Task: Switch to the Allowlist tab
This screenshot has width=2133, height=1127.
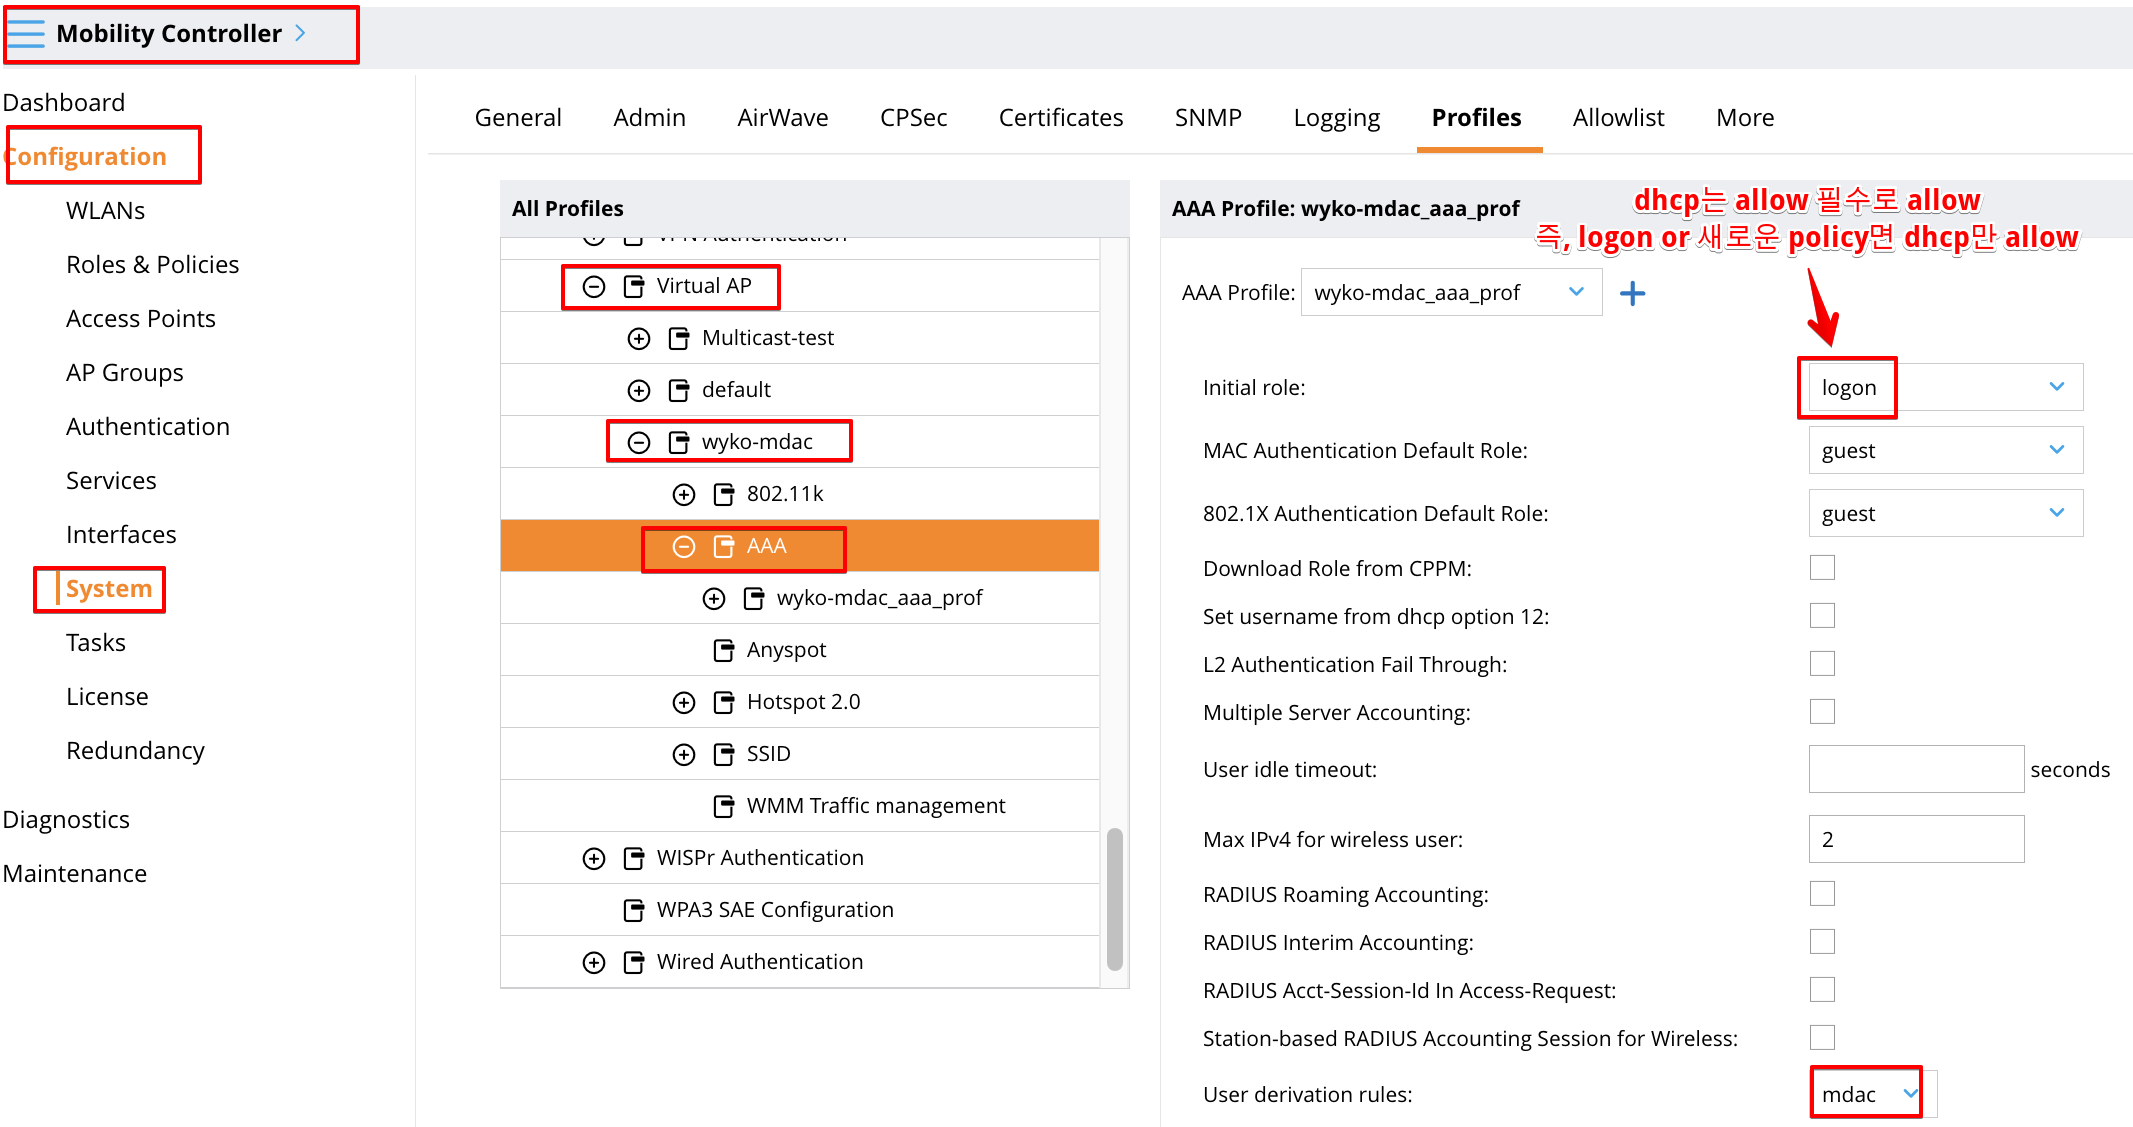Action: tap(1617, 118)
